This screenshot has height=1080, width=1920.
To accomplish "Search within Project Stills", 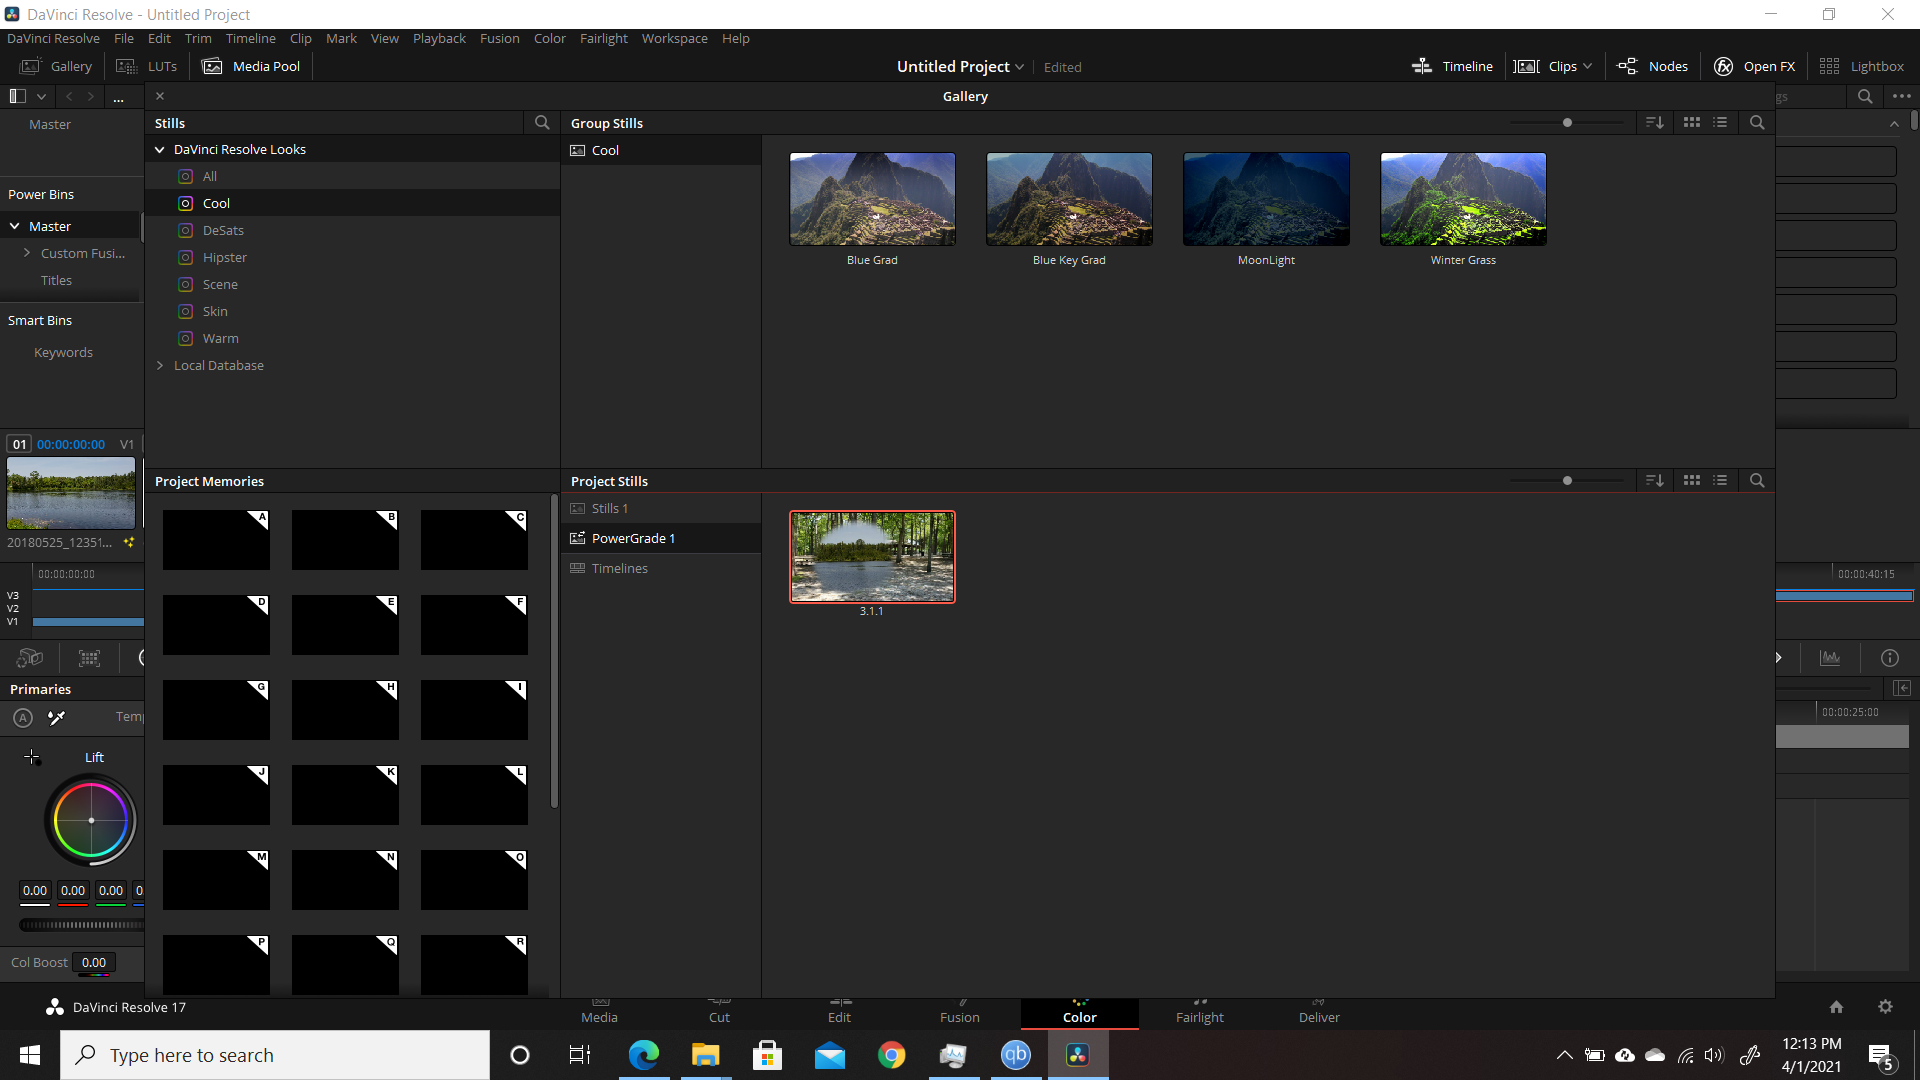I will pos(1757,480).
